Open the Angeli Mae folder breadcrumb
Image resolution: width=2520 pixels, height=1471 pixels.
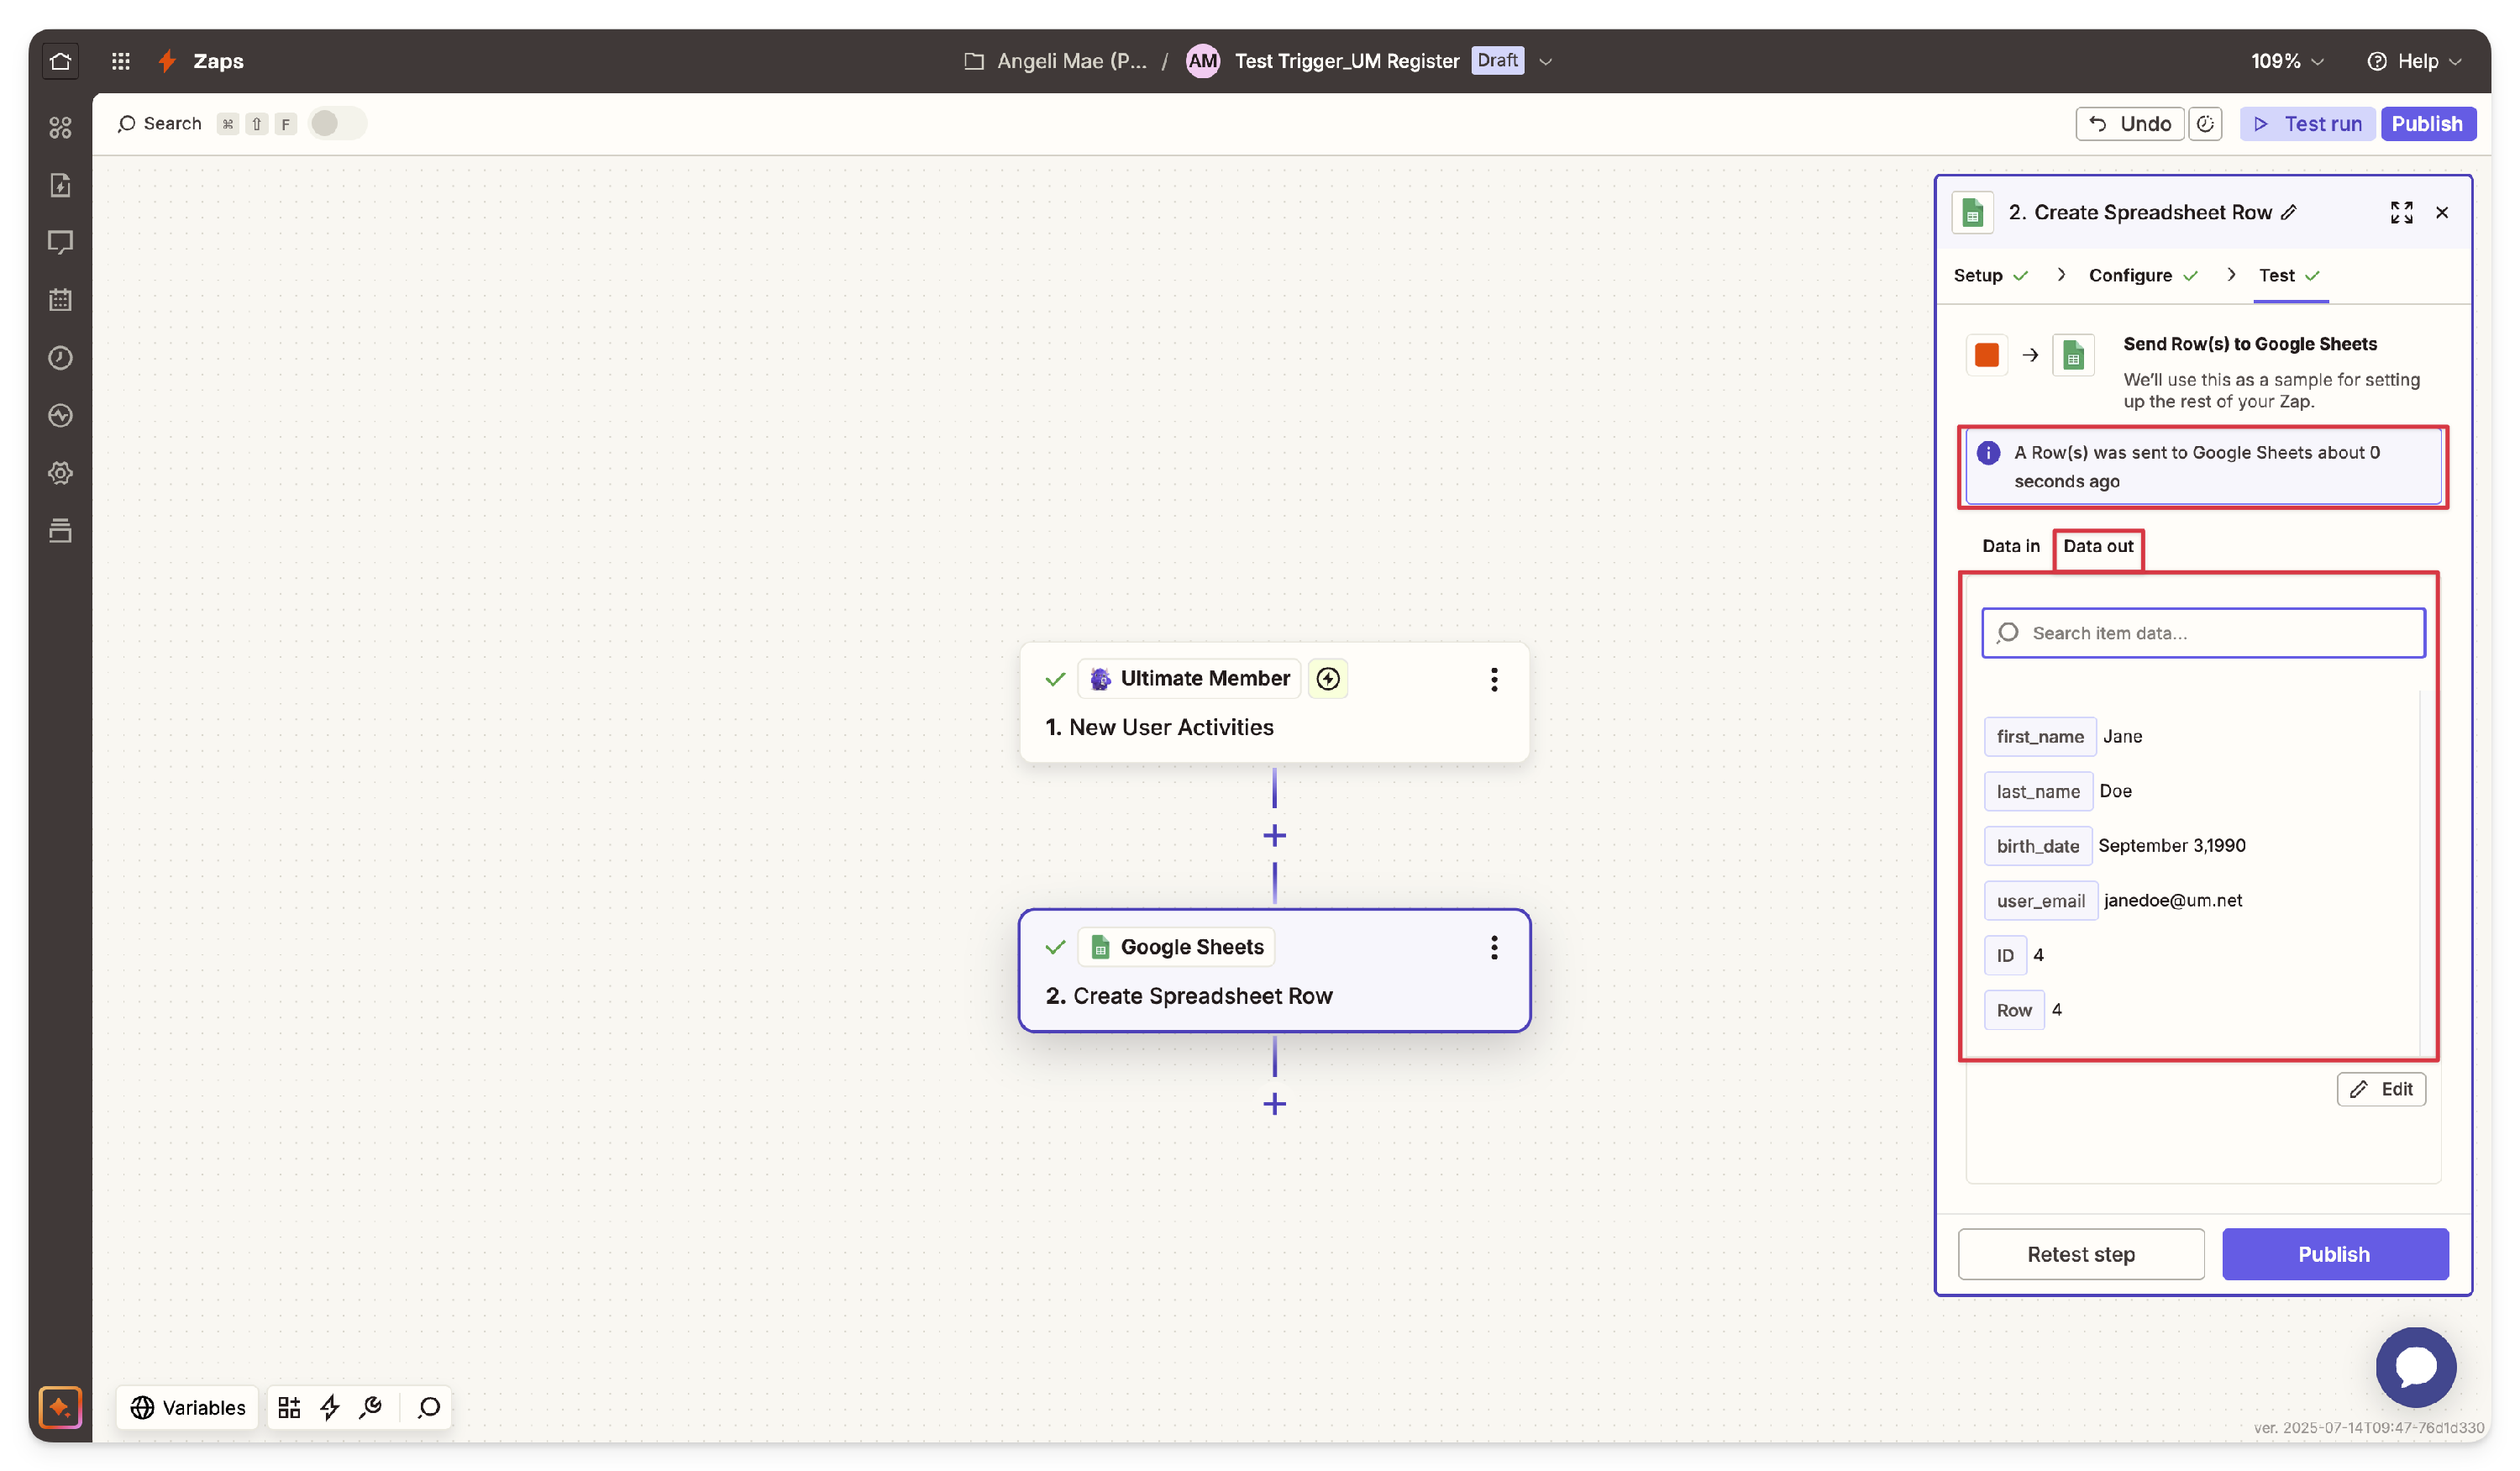pyautogui.click(x=1055, y=61)
